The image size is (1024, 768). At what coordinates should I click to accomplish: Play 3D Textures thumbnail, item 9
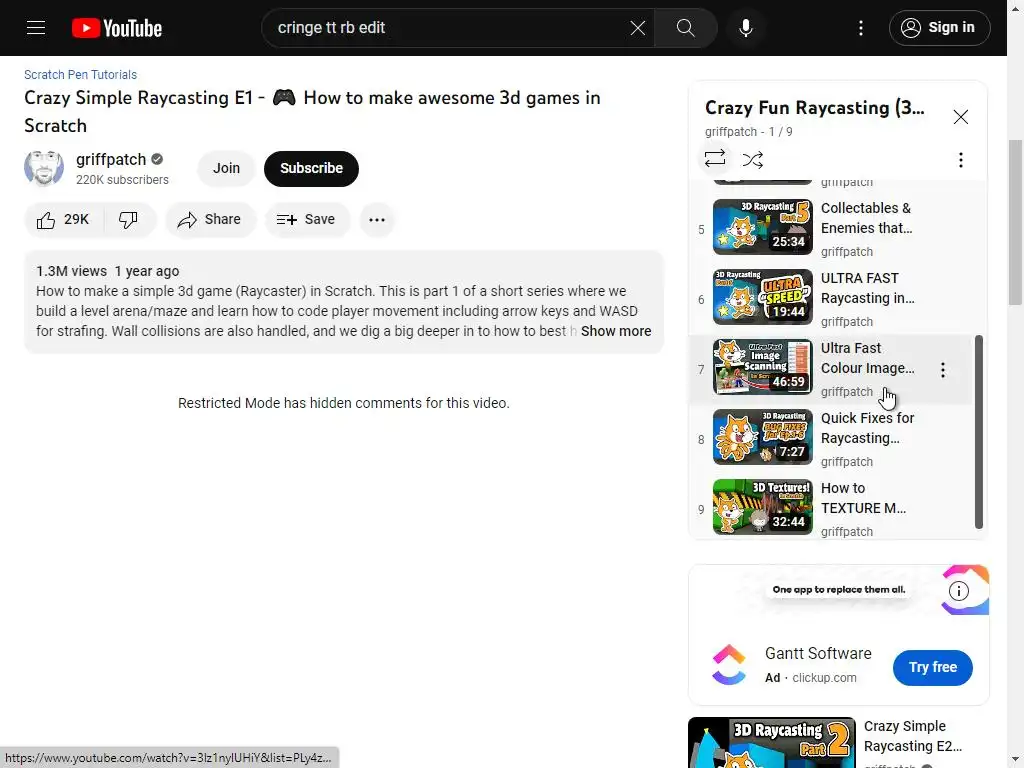[x=762, y=507]
